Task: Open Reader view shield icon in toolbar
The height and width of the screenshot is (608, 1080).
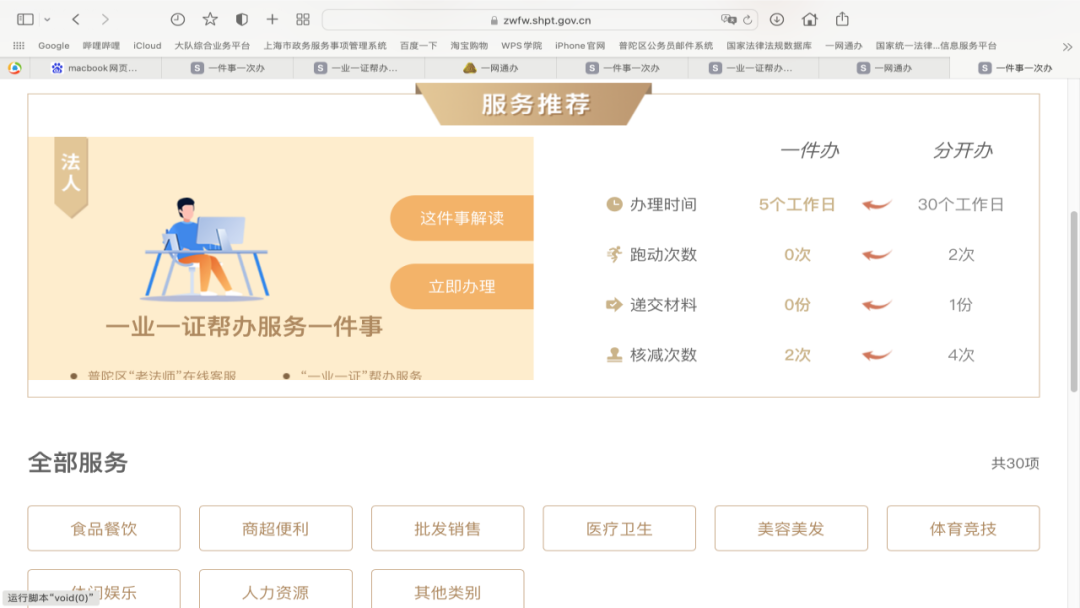Action: point(239,17)
